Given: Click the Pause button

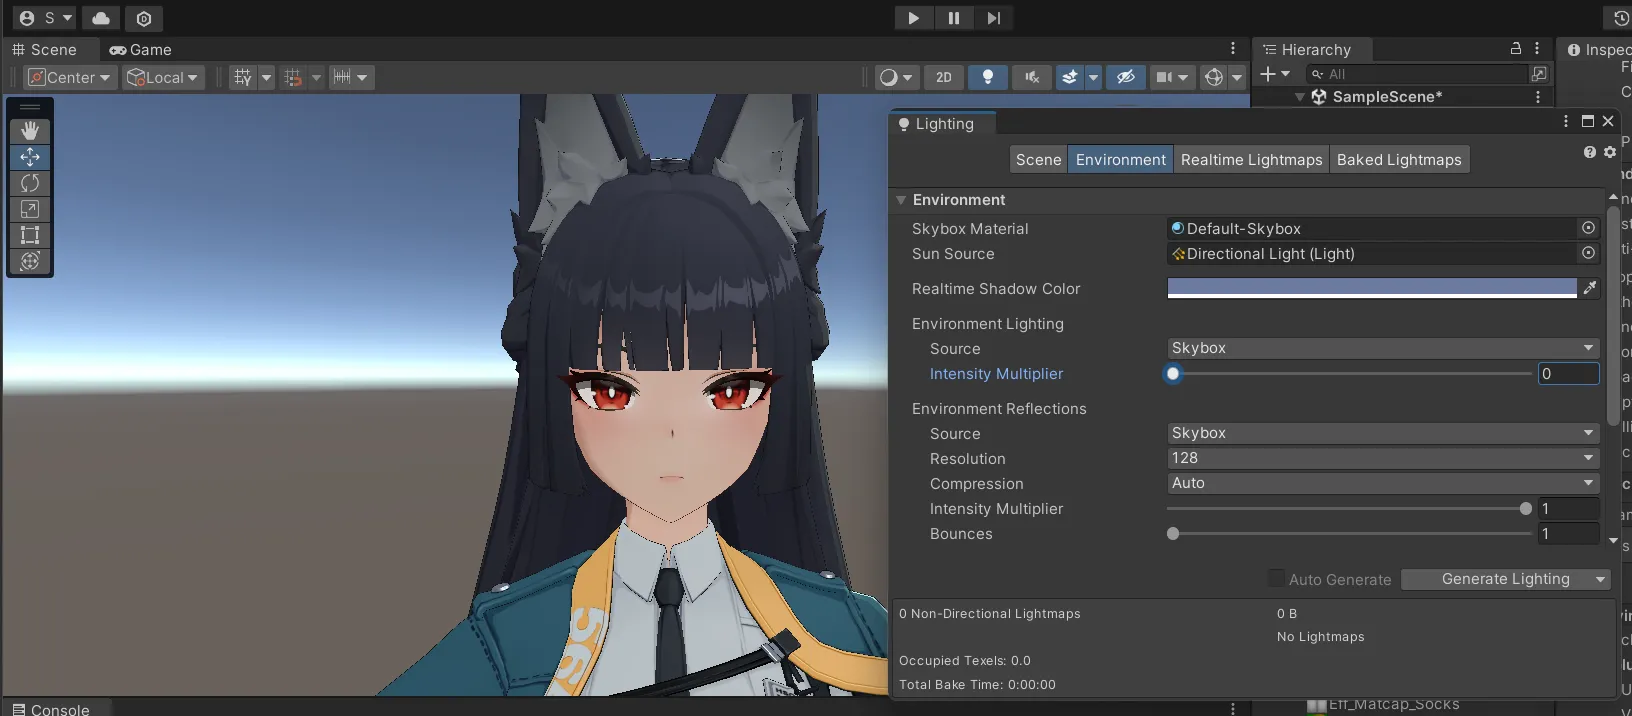Looking at the screenshot, I should [x=953, y=18].
